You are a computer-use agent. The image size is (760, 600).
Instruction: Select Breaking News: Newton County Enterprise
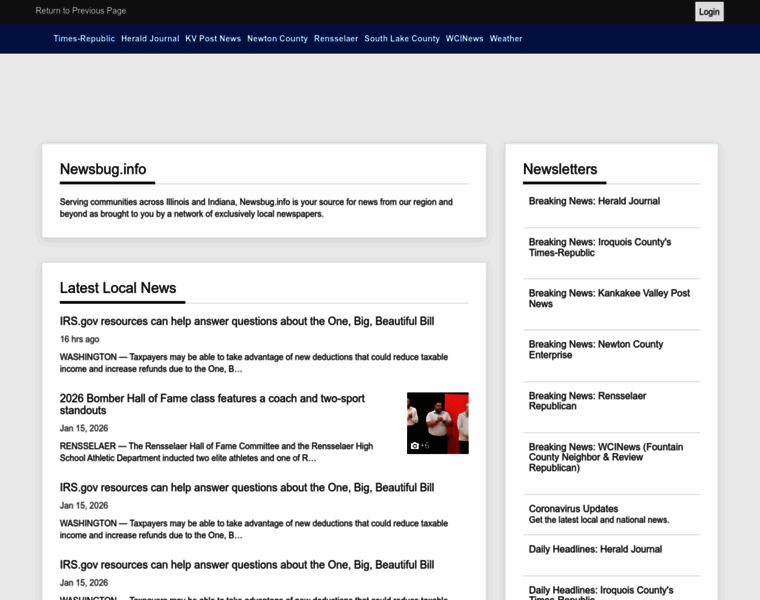click(x=596, y=349)
